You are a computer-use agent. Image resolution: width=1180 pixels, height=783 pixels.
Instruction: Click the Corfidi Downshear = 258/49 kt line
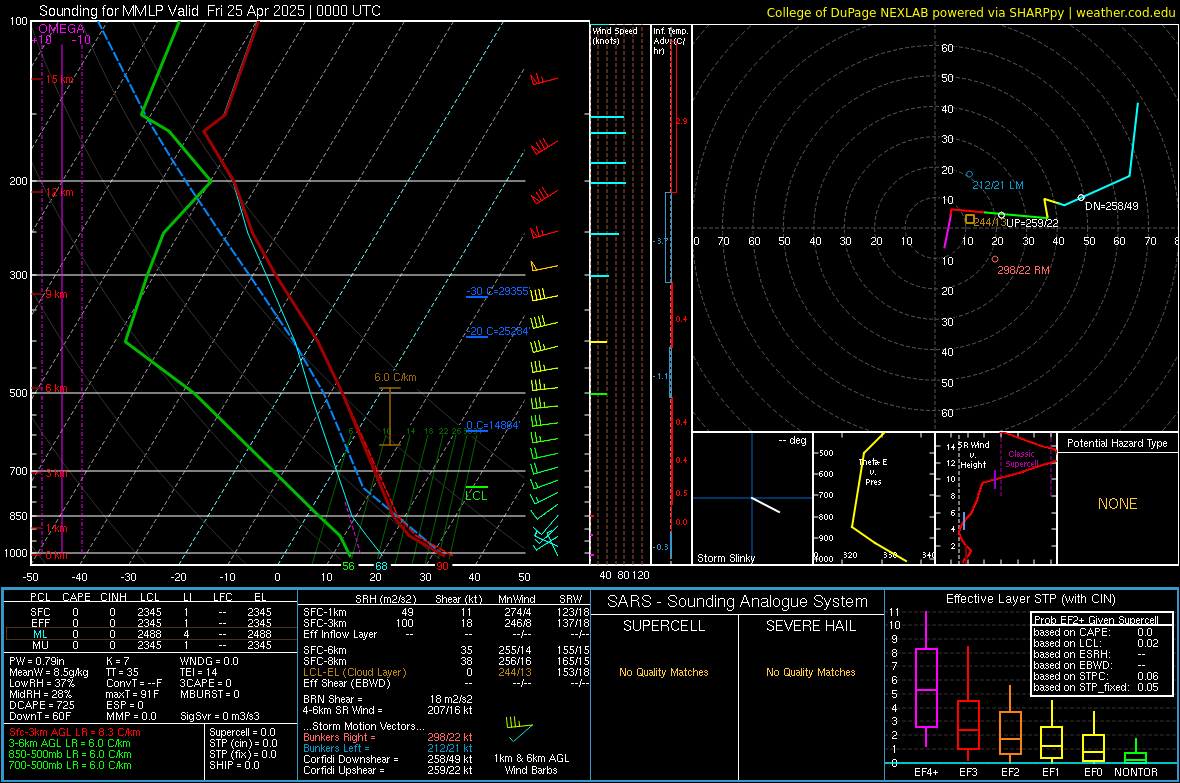[388, 759]
